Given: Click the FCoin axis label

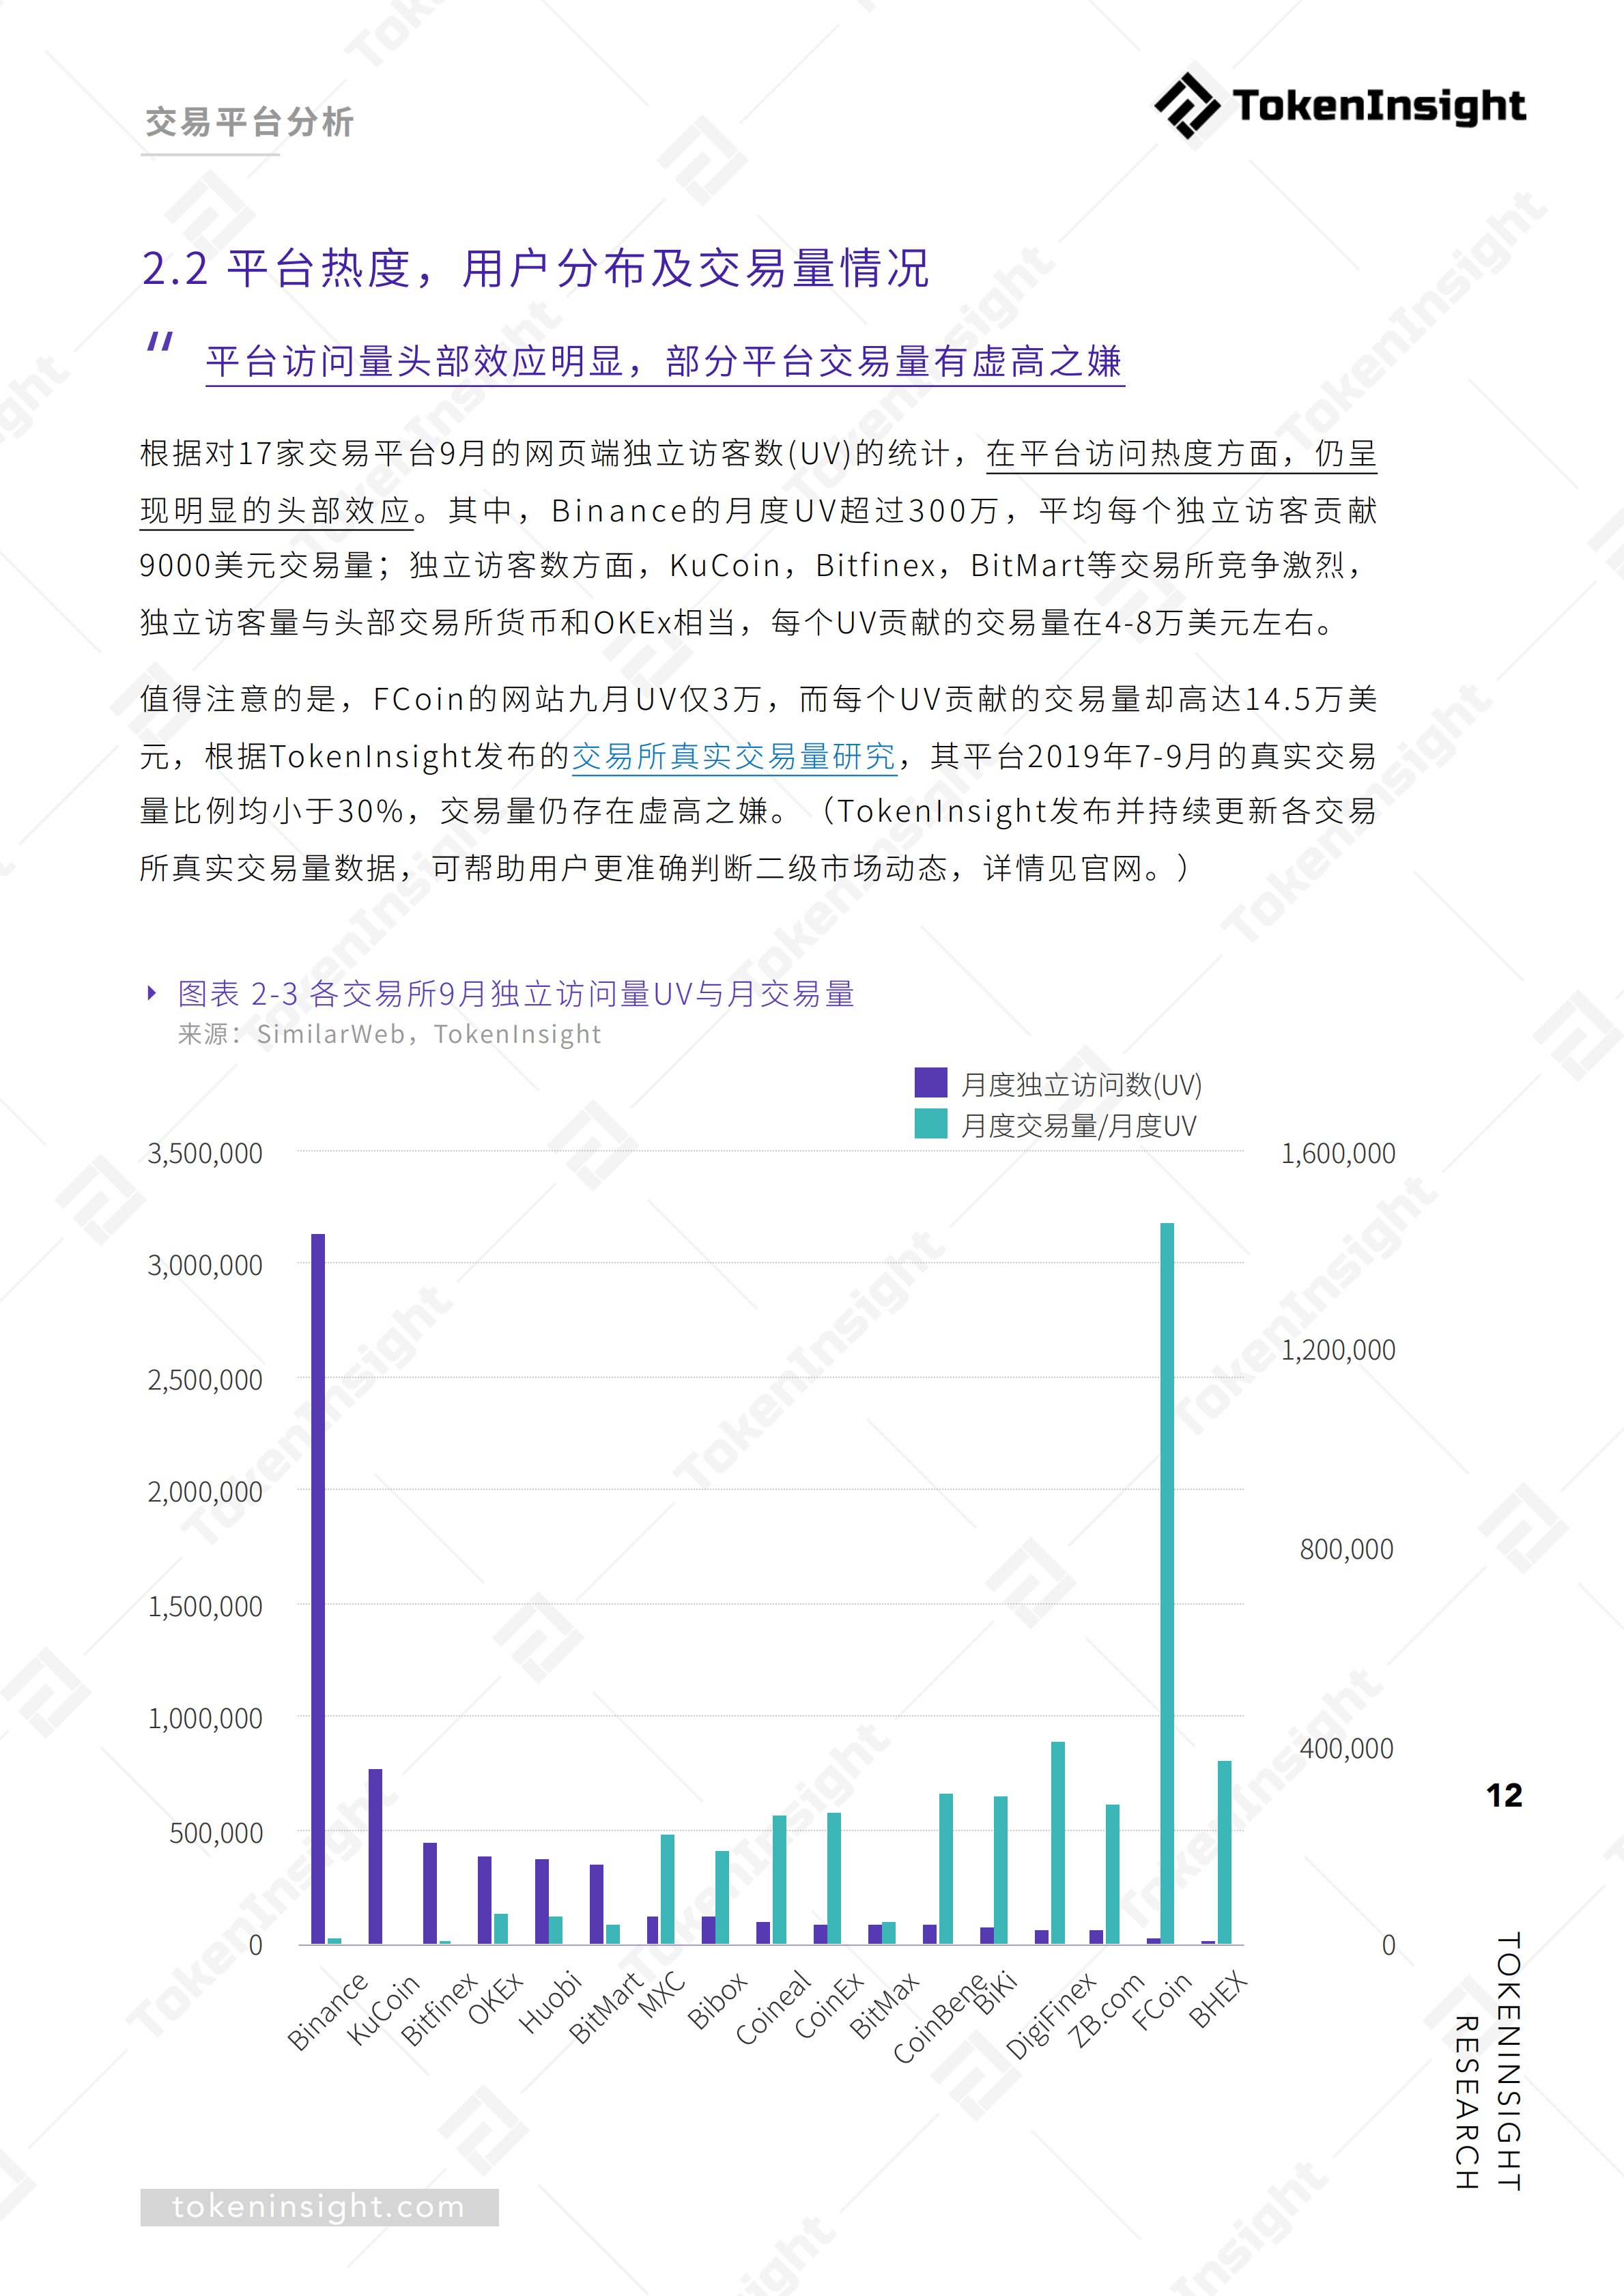Looking at the screenshot, I should point(1162,2001).
